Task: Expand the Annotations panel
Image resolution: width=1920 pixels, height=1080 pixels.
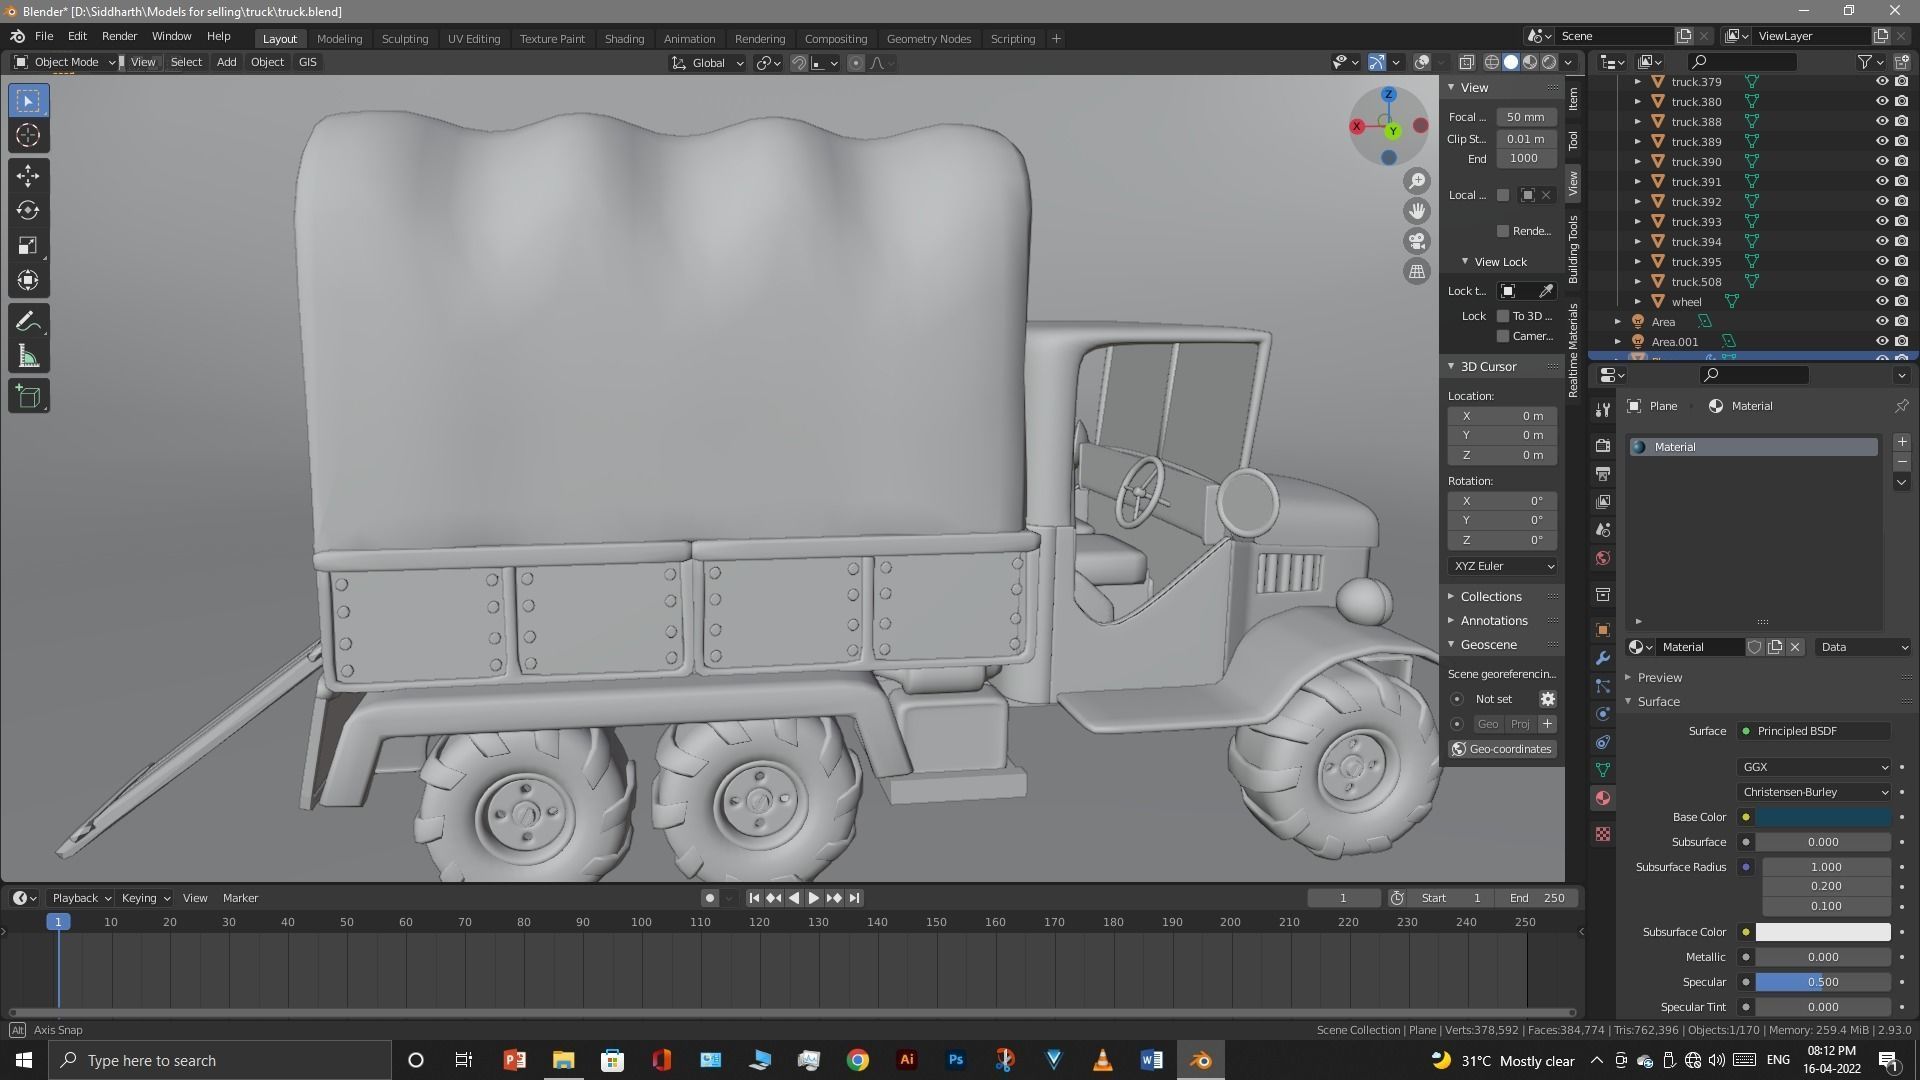Action: (1494, 621)
